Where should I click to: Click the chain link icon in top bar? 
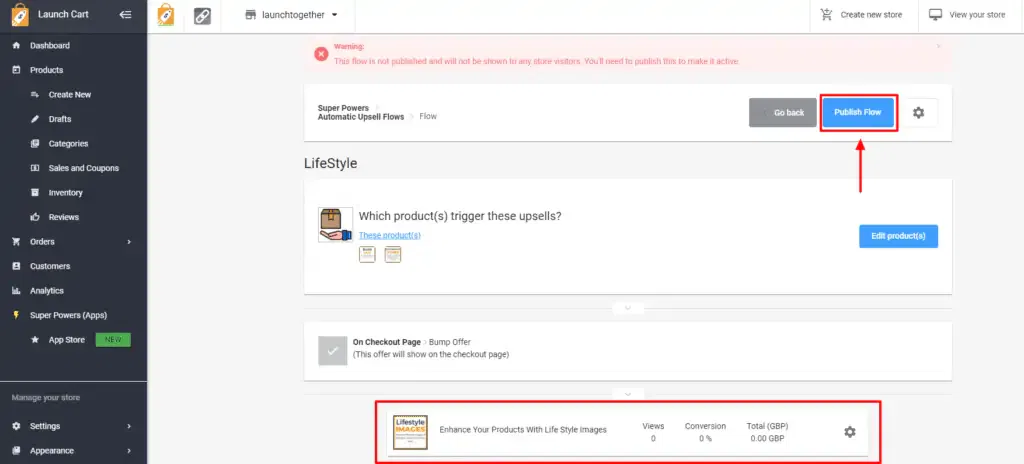pos(202,16)
